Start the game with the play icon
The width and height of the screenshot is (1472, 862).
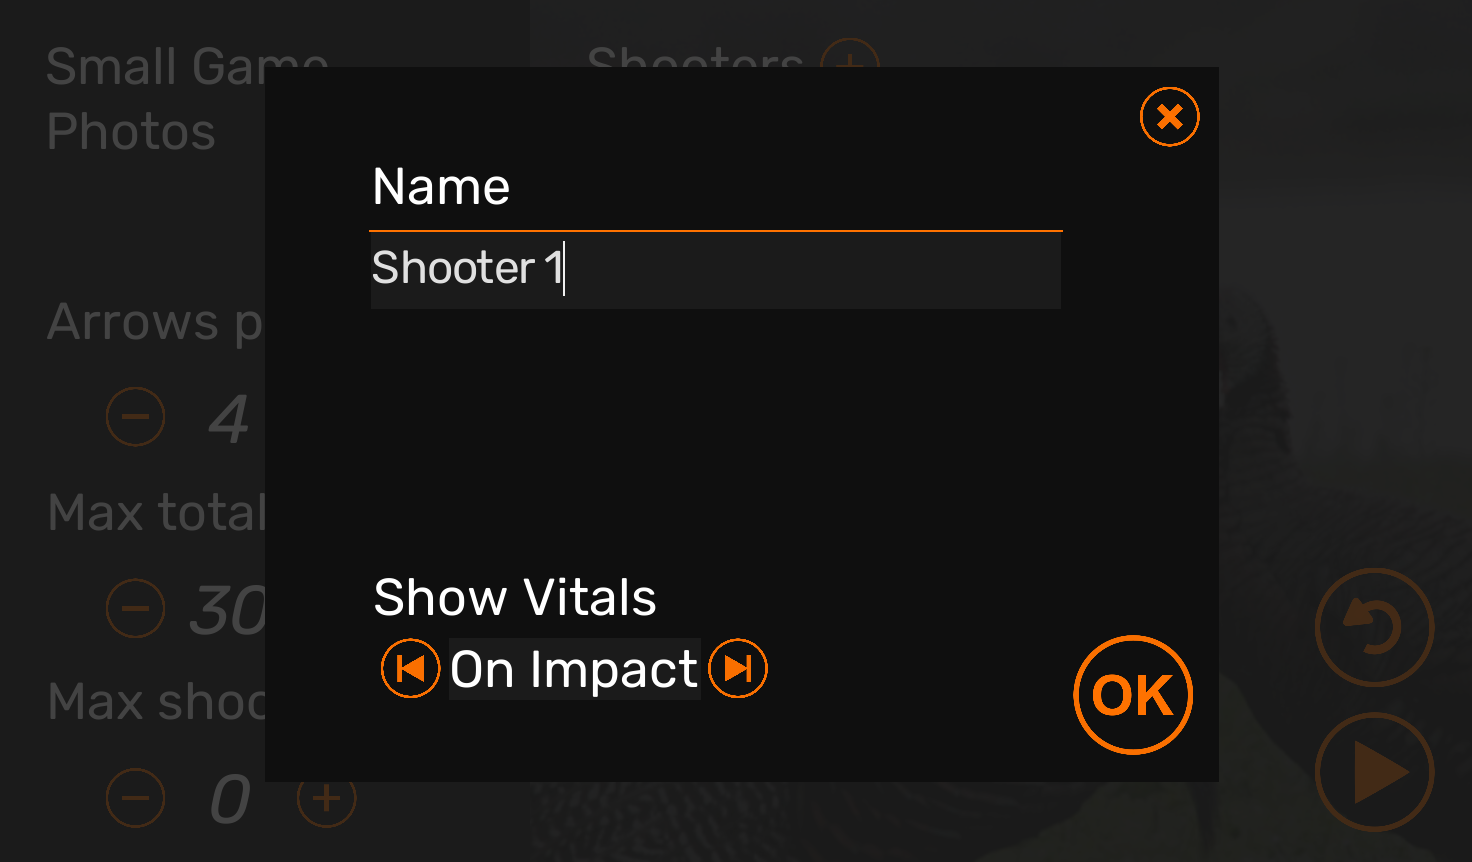click(1375, 772)
